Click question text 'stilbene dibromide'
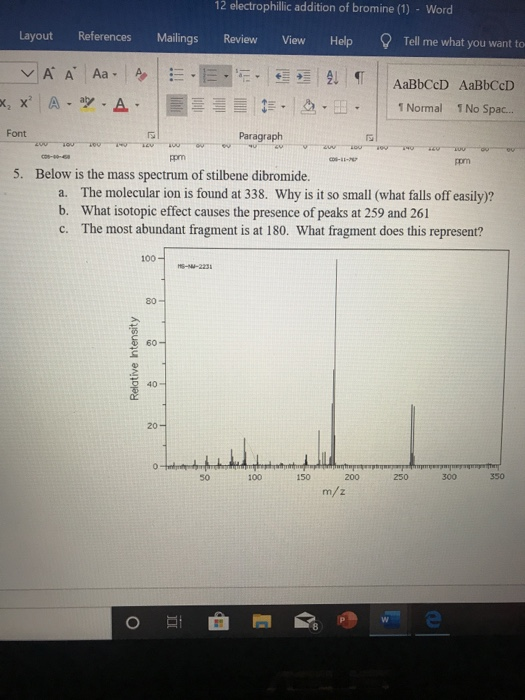This screenshot has height=700, width=525. (257, 175)
